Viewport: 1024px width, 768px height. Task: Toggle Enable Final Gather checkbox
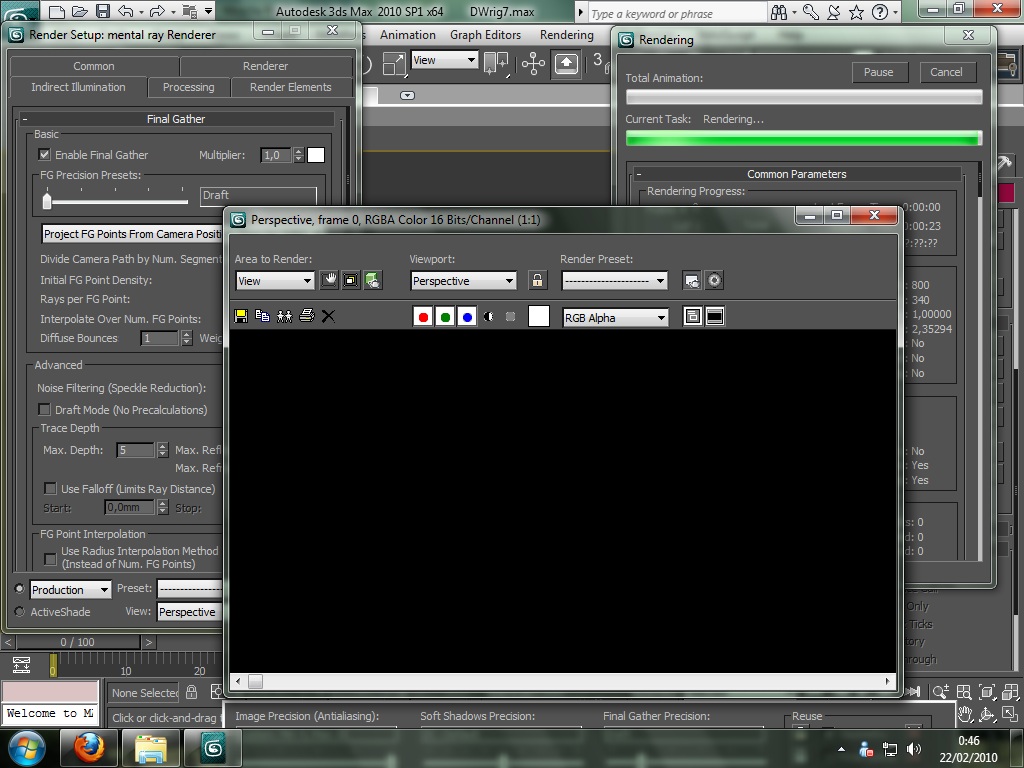44,155
